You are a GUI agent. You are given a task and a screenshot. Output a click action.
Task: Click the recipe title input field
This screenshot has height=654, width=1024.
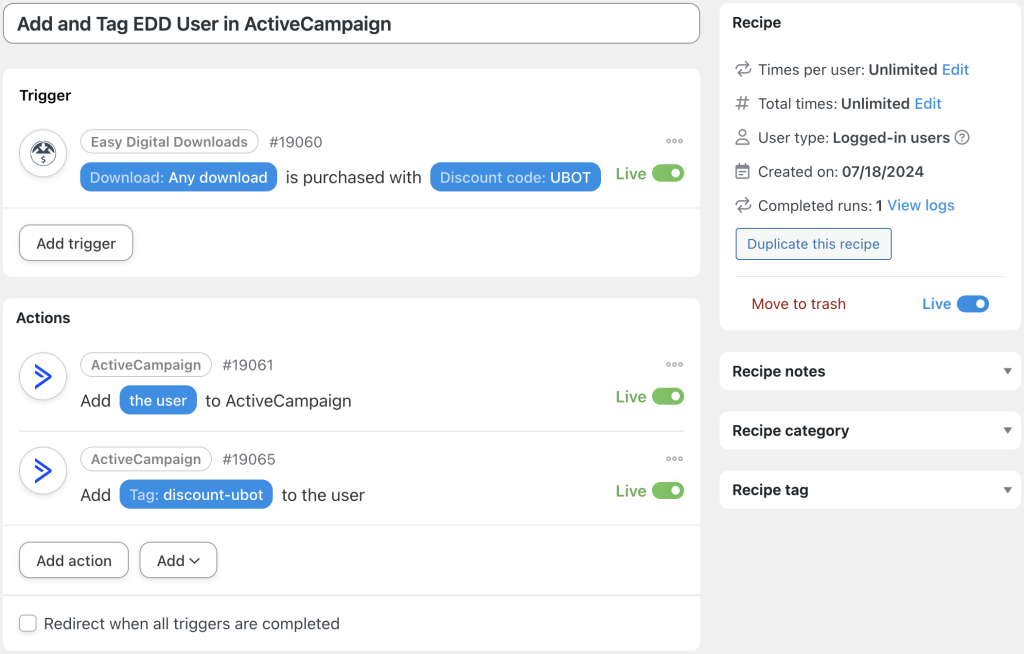pyautogui.click(x=350, y=24)
